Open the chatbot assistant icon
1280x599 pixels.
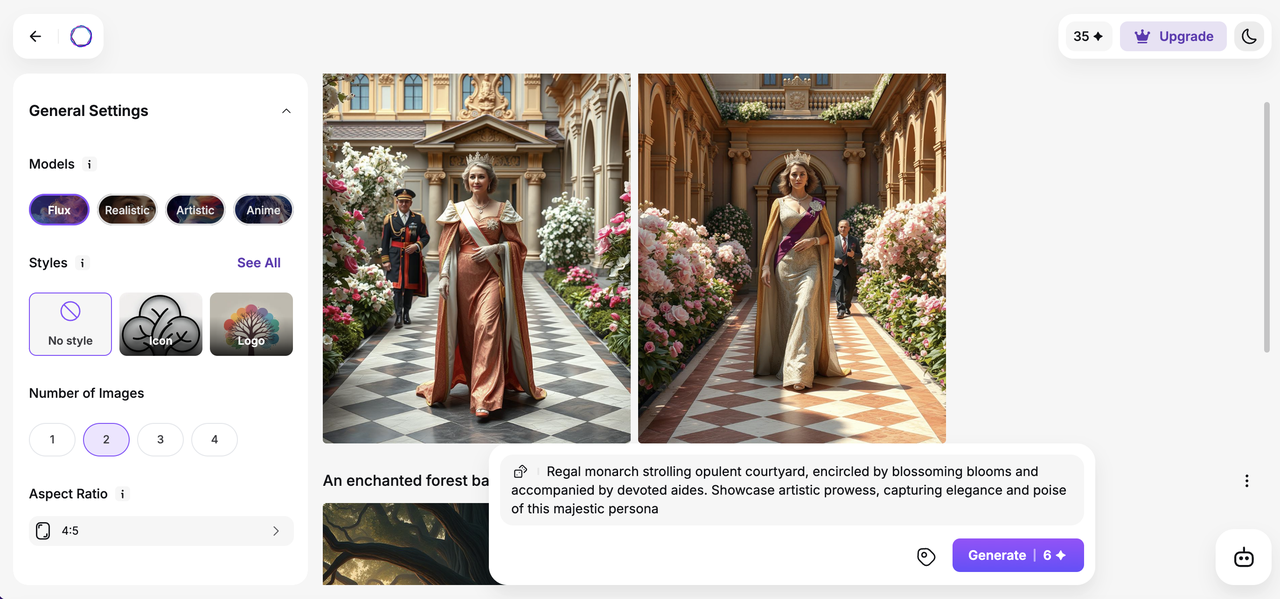(x=1244, y=557)
